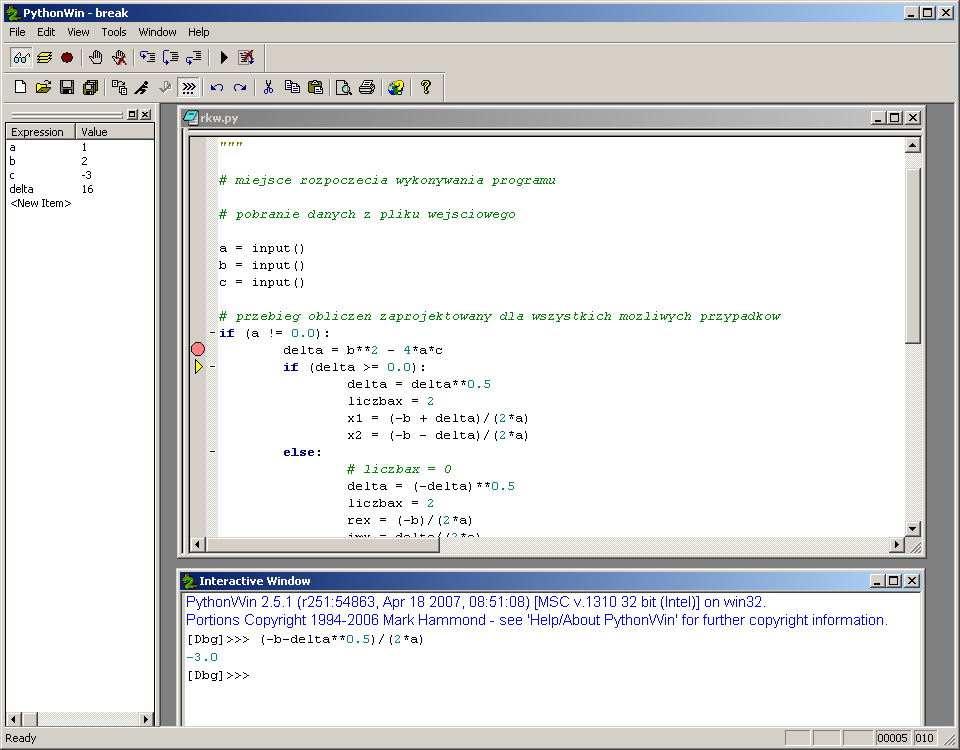Screen dimensions: 960x750
Task: Click the Close debugger icon
Action: [246, 58]
